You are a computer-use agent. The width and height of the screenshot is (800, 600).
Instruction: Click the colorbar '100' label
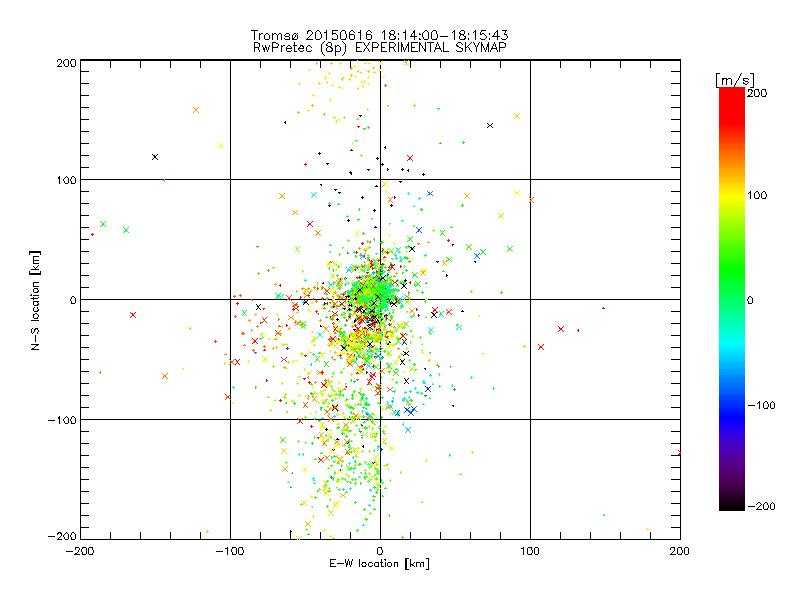click(757, 195)
